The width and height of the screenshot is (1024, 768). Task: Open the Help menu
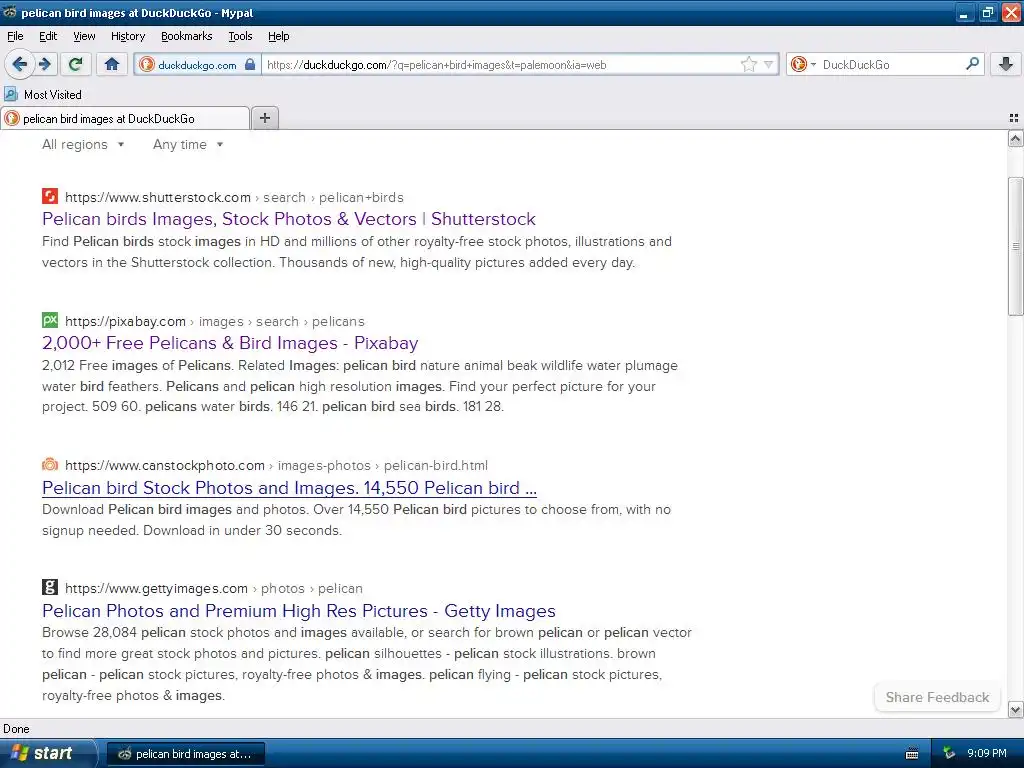pyautogui.click(x=279, y=36)
